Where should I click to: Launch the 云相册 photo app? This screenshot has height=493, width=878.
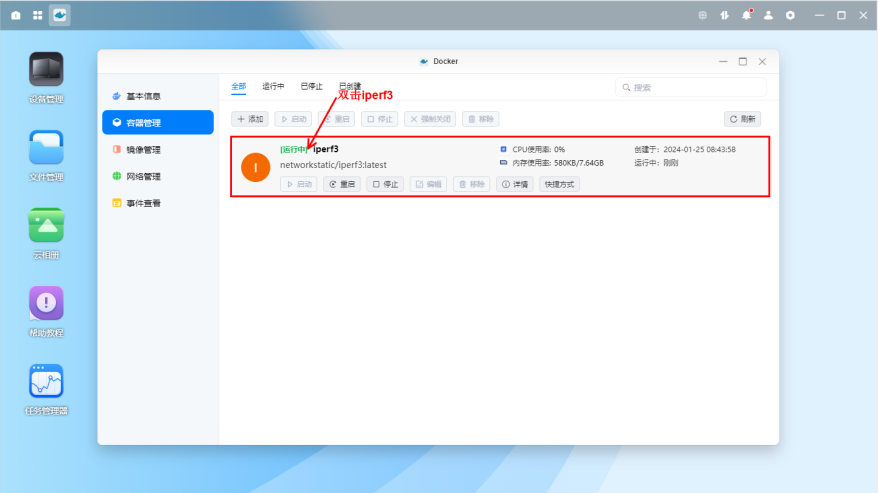click(46, 225)
